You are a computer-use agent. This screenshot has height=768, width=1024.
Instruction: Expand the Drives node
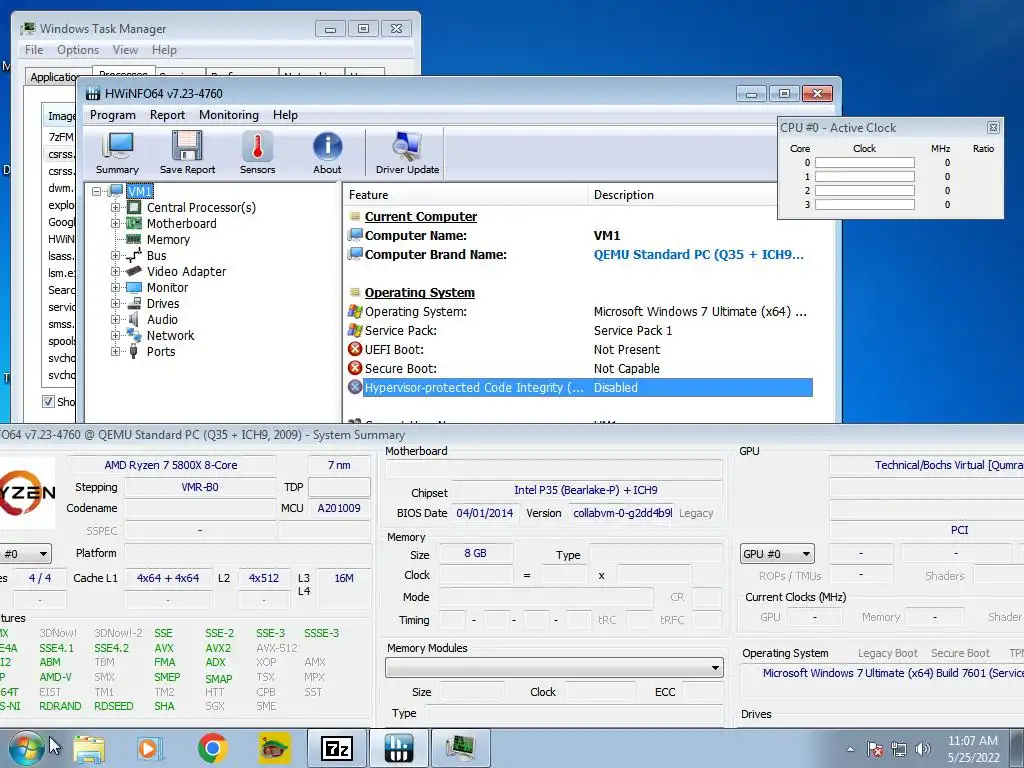[x=116, y=304]
